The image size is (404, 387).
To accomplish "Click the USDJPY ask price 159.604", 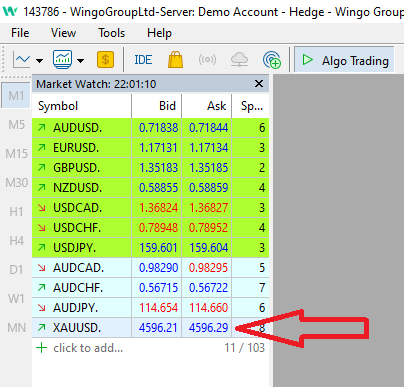I will tap(209, 248).
